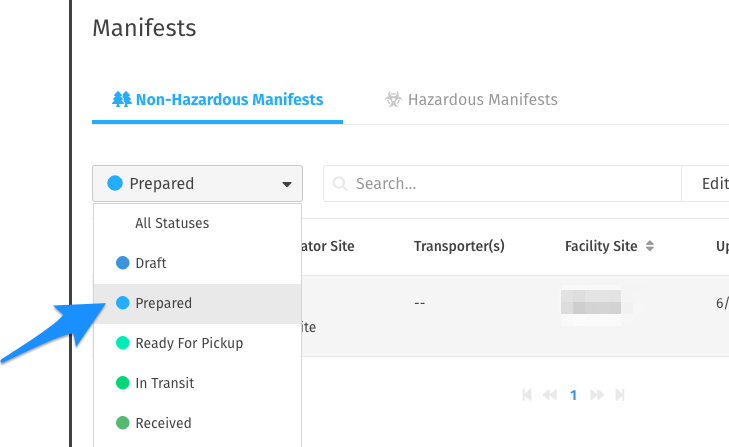Pick the In Transit status
Screen dimensions: 729x447
(x=165, y=384)
